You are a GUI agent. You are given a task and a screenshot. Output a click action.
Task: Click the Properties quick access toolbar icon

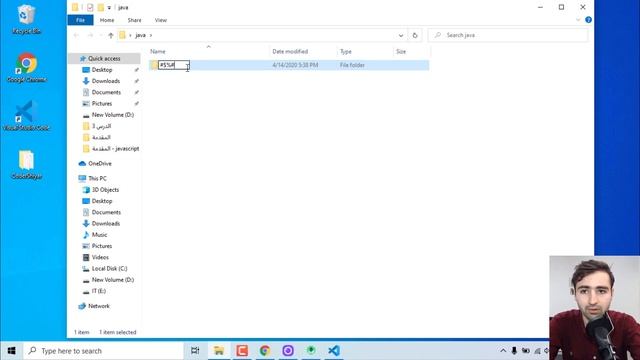(90, 7)
